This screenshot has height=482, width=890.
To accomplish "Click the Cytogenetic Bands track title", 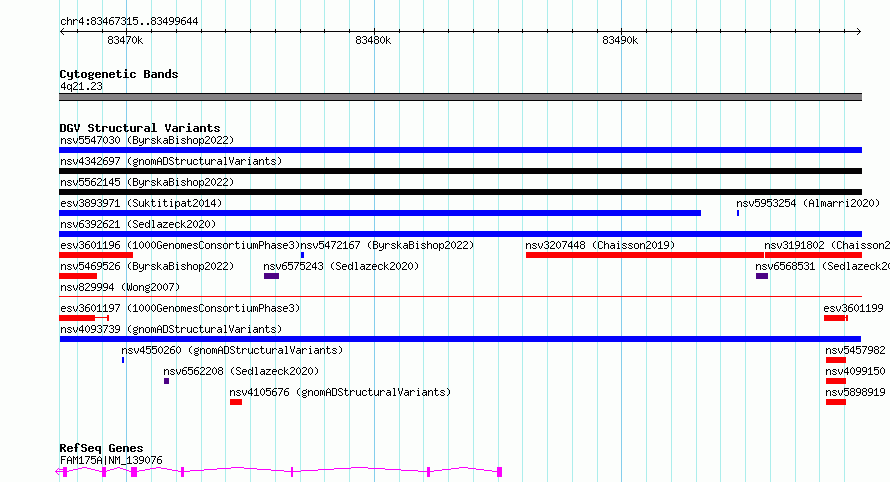I will point(119,74).
